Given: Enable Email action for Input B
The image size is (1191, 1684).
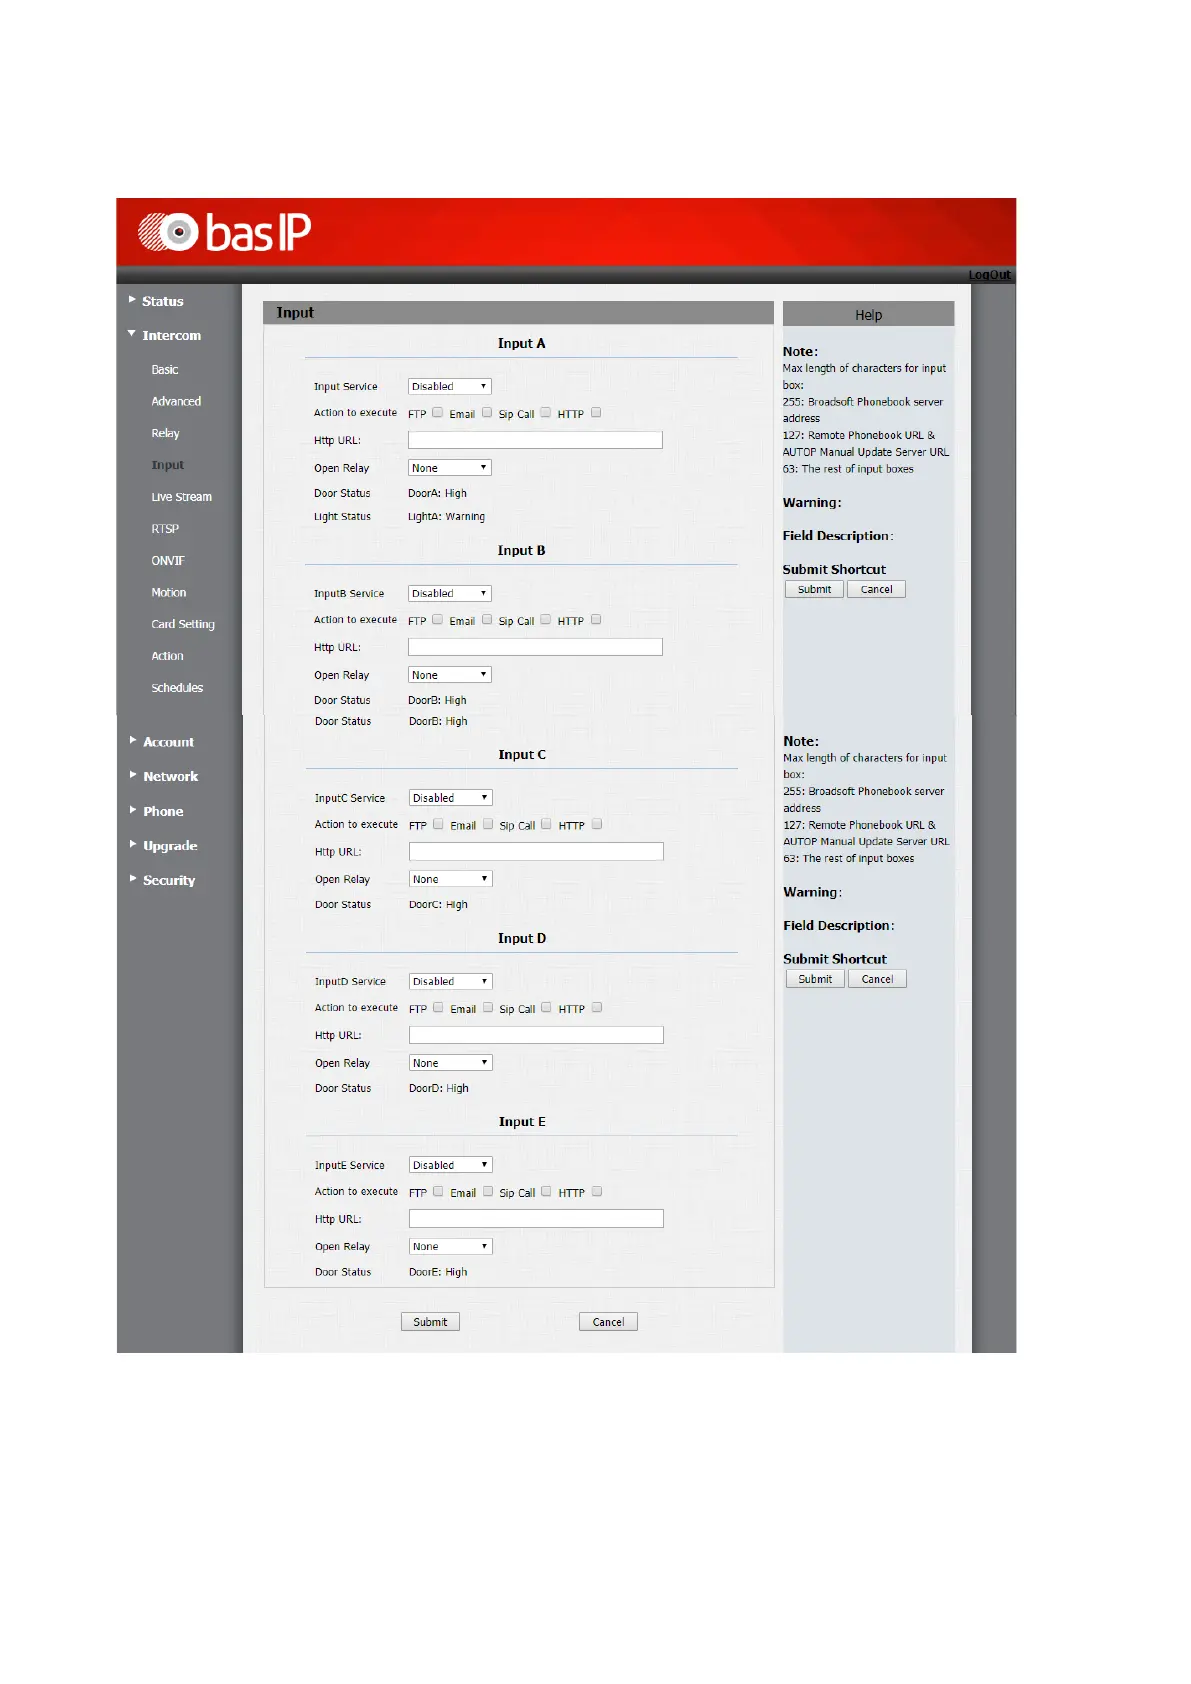Looking at the screenshot, I should click(x=487, y=619).
